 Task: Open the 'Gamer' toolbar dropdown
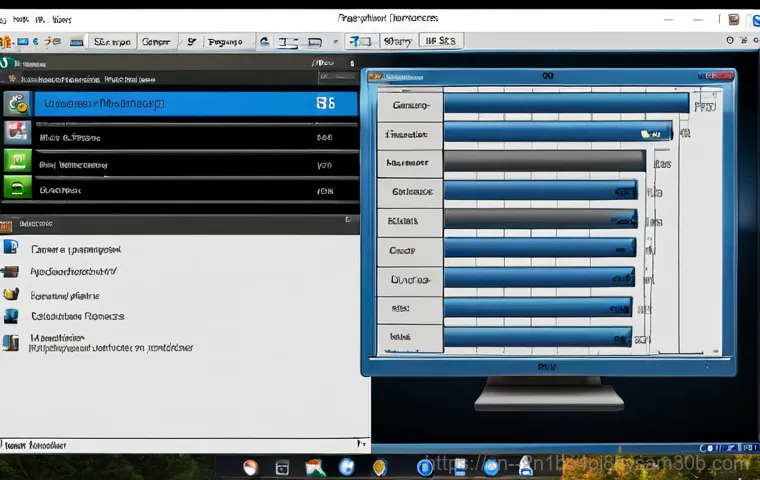(x=157, y=42)
